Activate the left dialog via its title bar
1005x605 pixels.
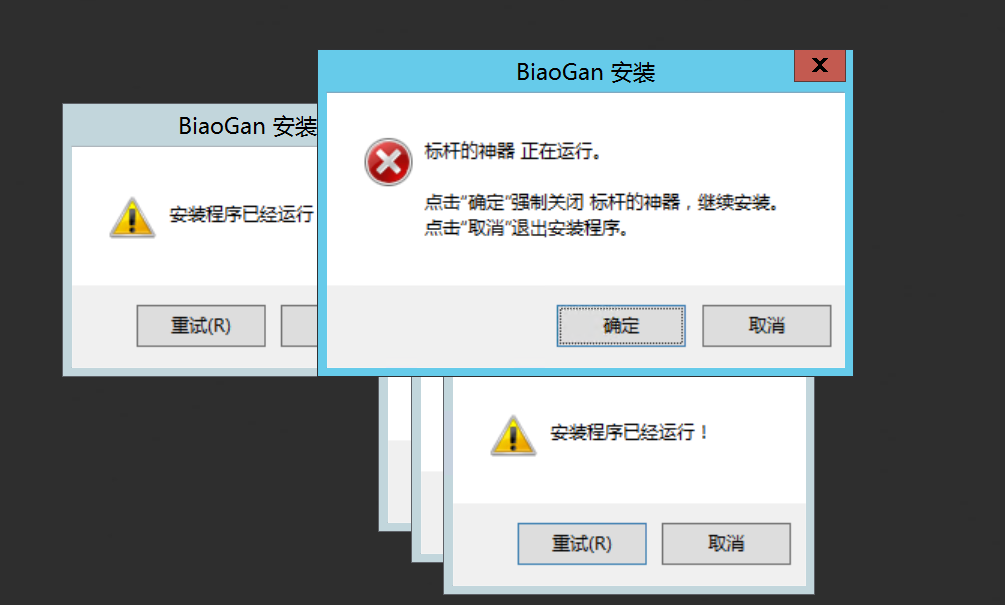(x=191, y=126)
